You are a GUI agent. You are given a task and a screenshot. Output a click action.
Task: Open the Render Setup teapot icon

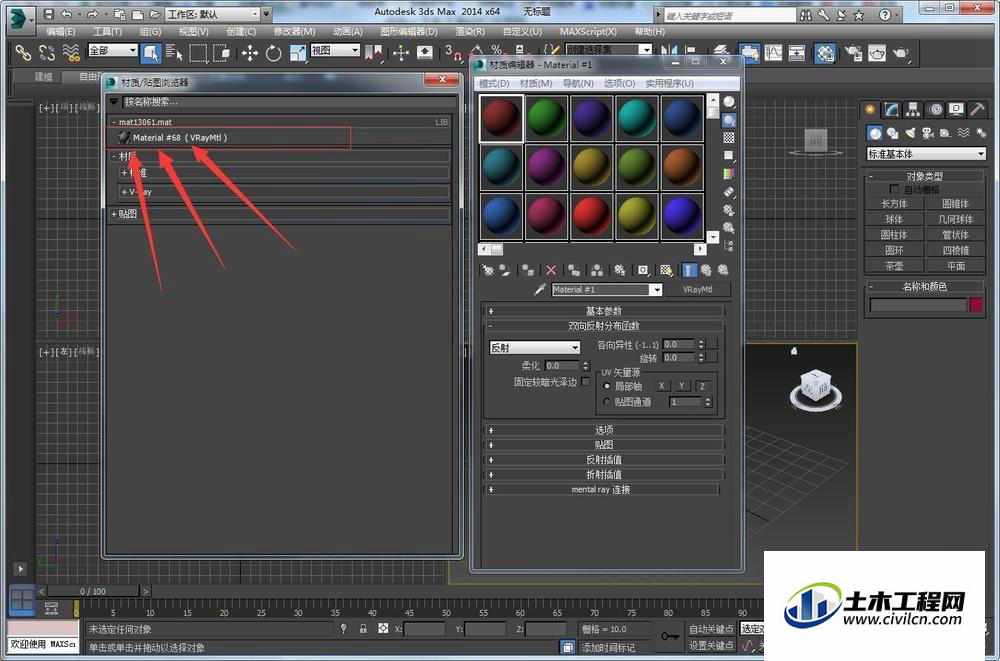tap(853, 53)
